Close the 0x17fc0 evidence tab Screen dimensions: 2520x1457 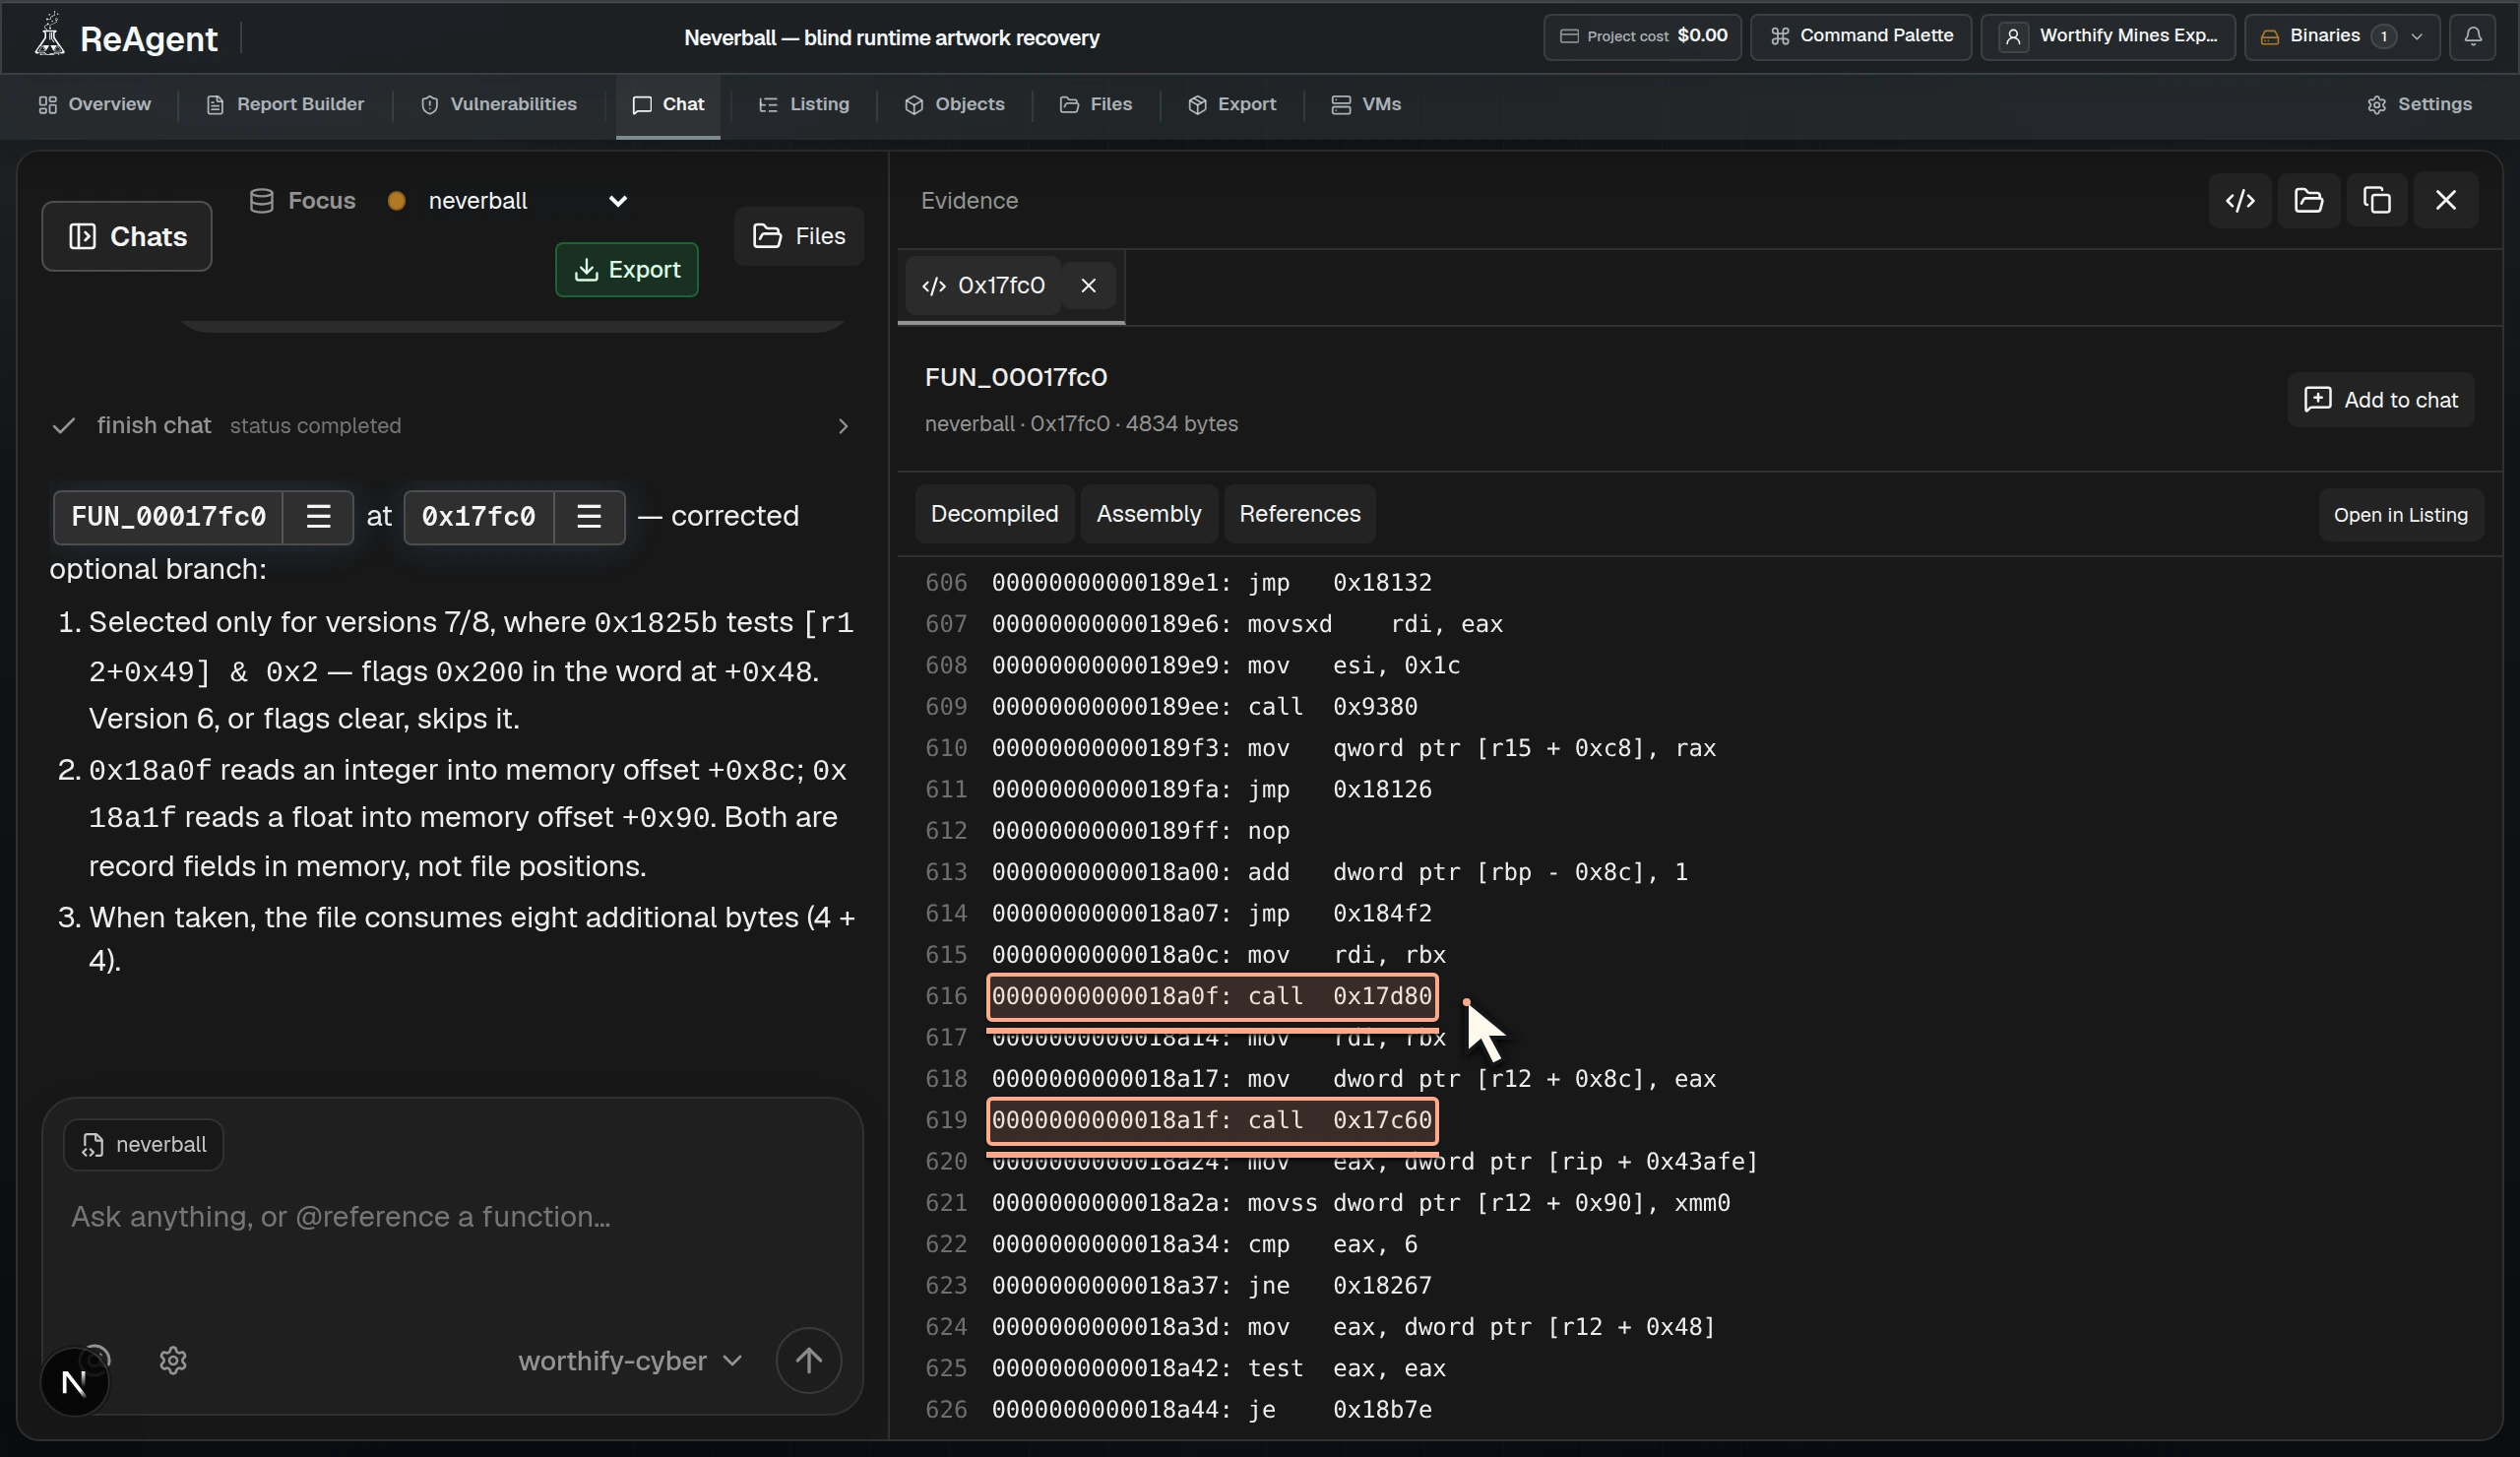coord(1088,286)
